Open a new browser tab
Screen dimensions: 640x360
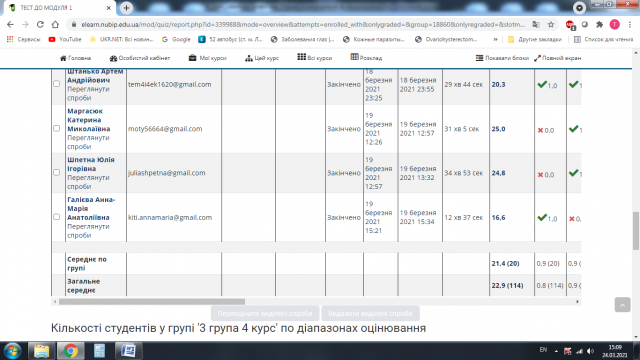pos(126,8)
